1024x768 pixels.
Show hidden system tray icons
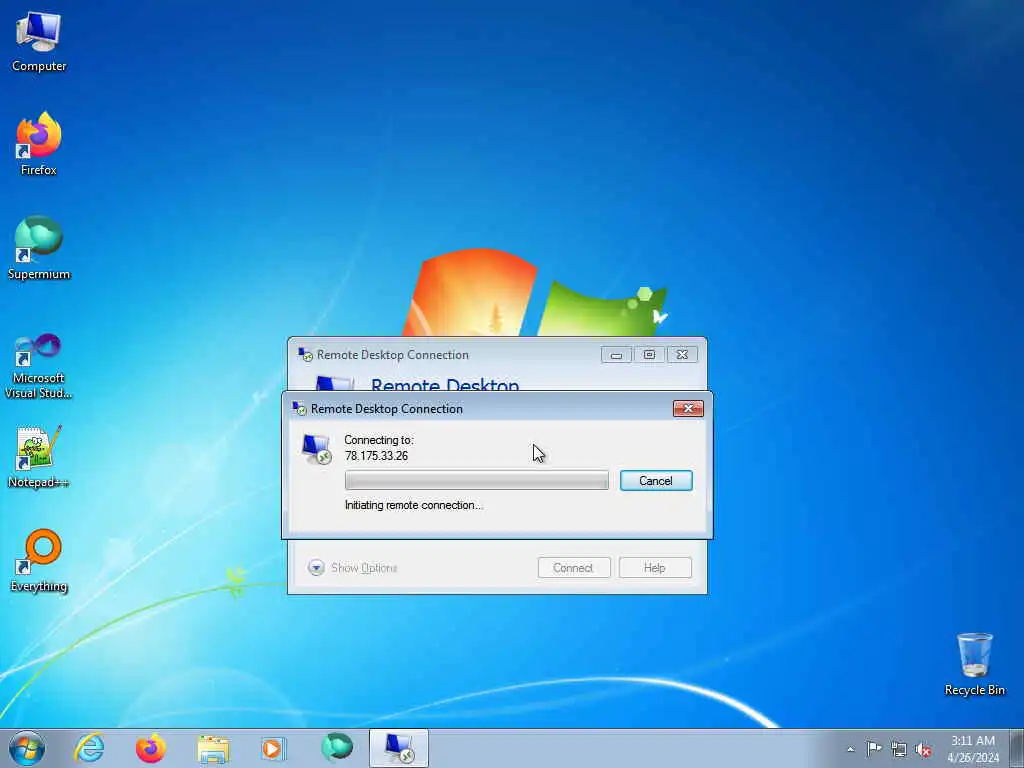click(x=850, y=749)
